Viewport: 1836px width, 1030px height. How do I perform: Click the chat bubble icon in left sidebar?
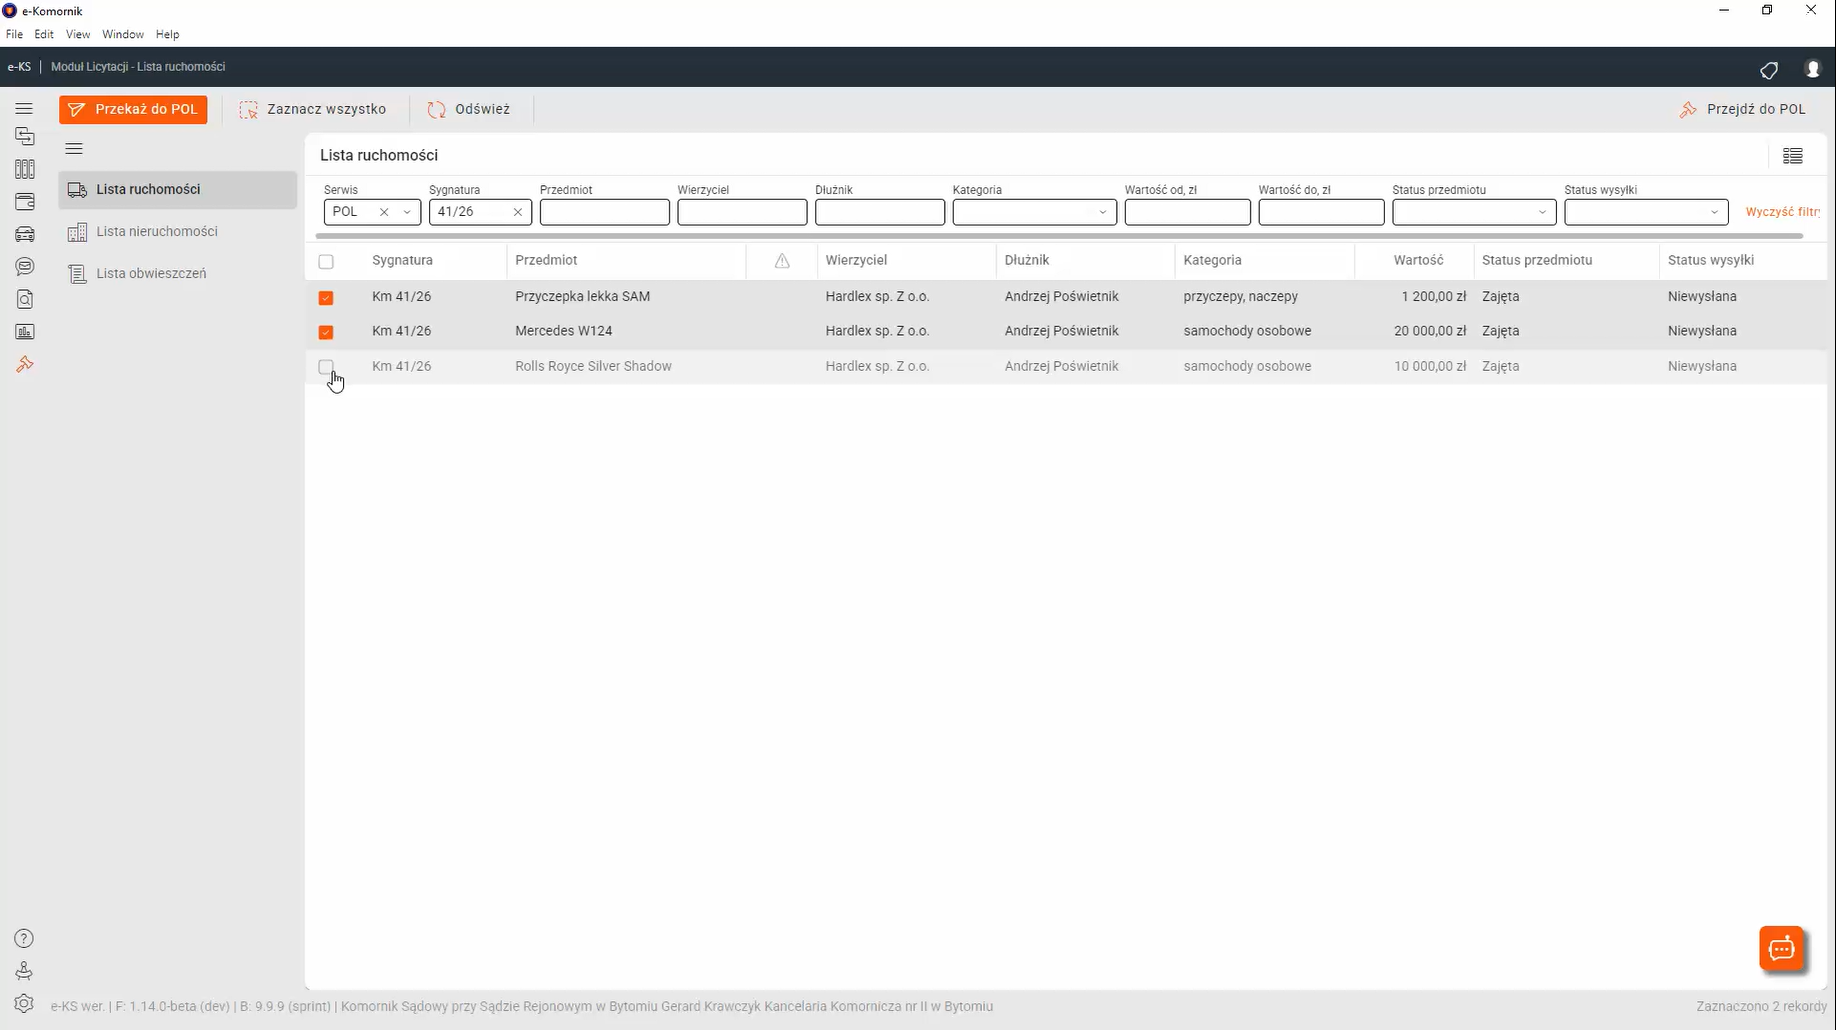point(25,267)
